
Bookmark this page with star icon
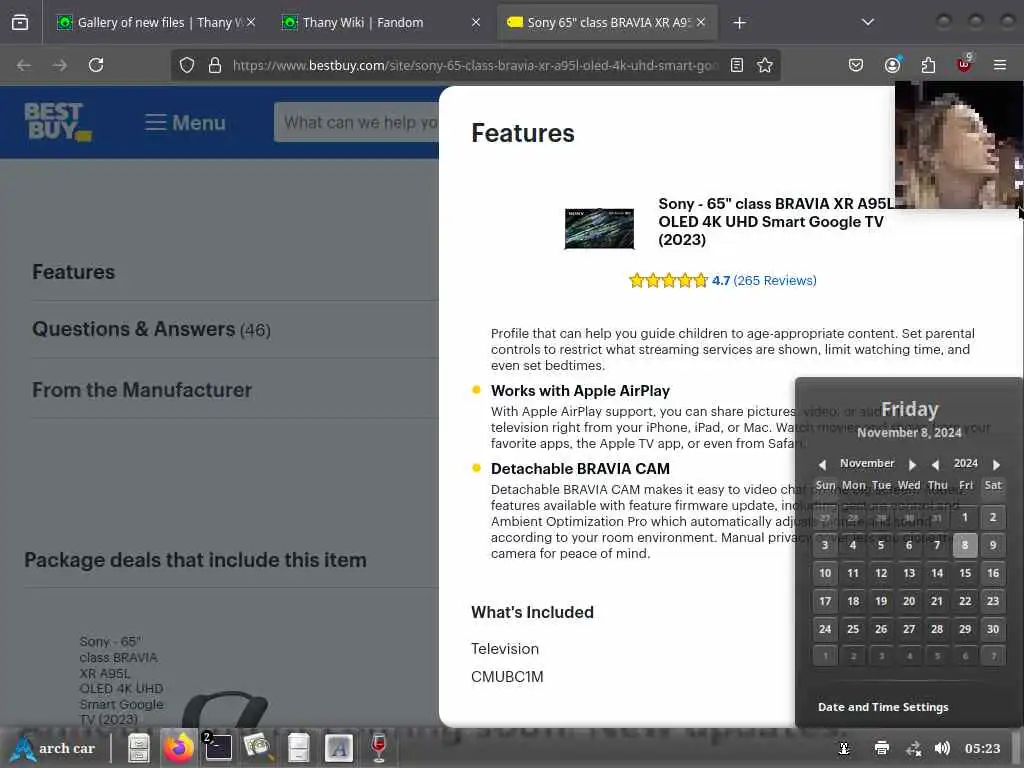coord(765,65)
